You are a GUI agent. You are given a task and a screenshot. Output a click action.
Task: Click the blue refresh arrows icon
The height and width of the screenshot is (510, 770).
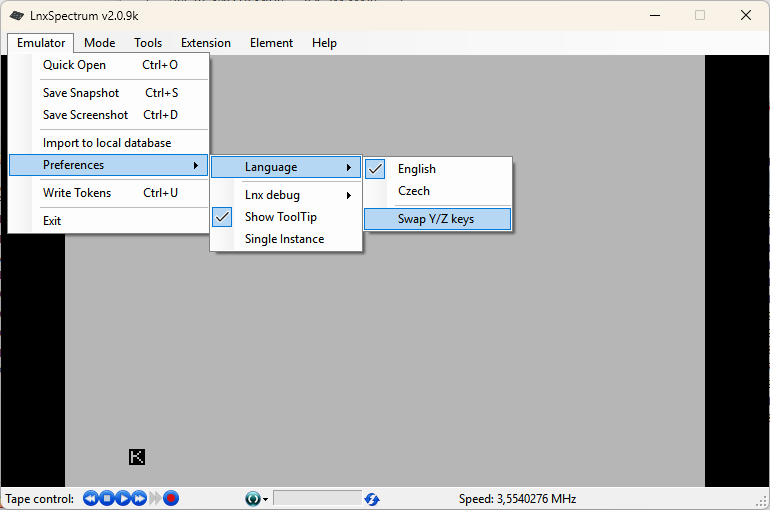[x=372, y=500]
